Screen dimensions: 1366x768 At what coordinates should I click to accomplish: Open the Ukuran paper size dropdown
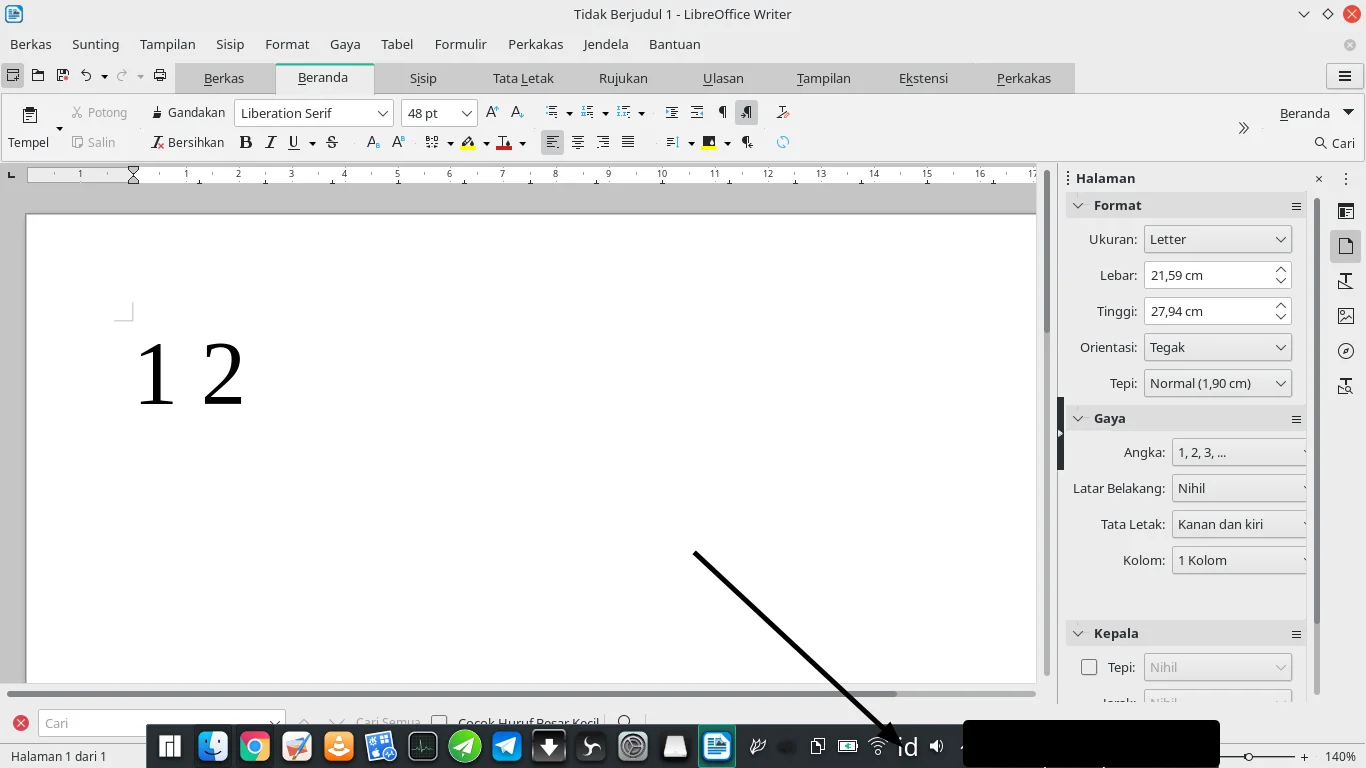click(x=1217, y=240)
